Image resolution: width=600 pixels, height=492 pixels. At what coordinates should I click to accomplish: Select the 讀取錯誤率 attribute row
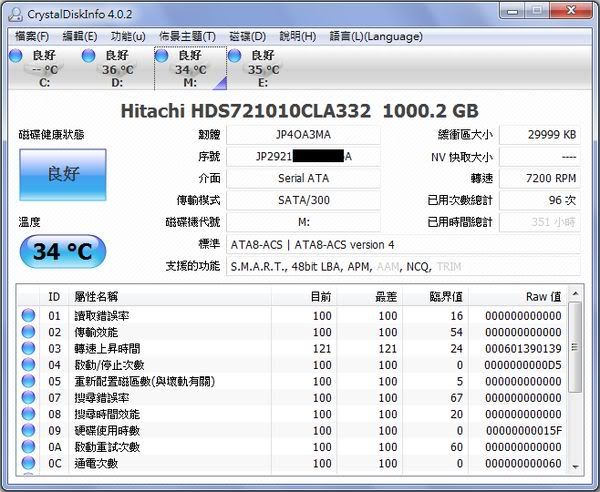292,316
